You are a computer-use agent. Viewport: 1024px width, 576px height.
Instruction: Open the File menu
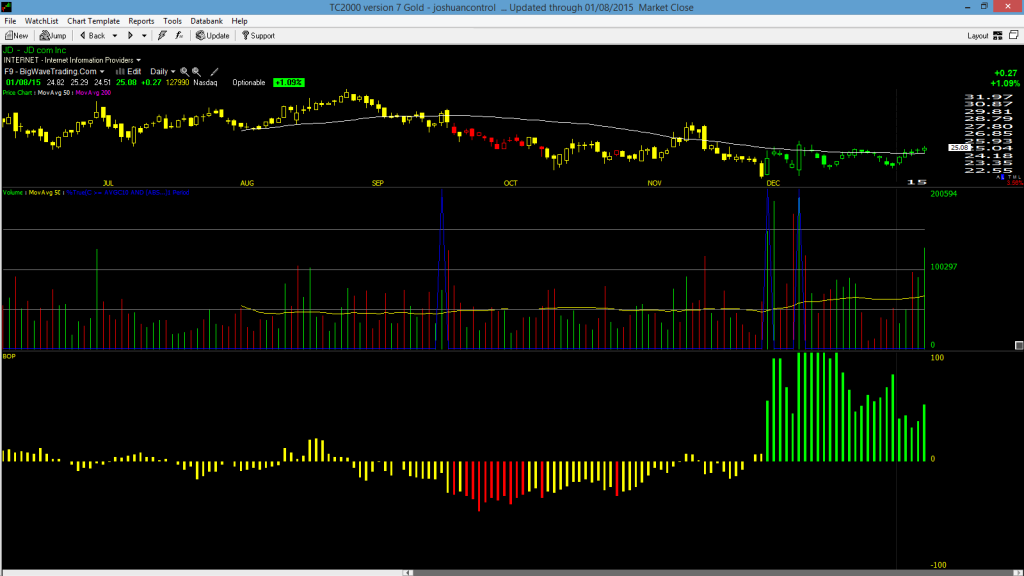(x=10, y=21)
